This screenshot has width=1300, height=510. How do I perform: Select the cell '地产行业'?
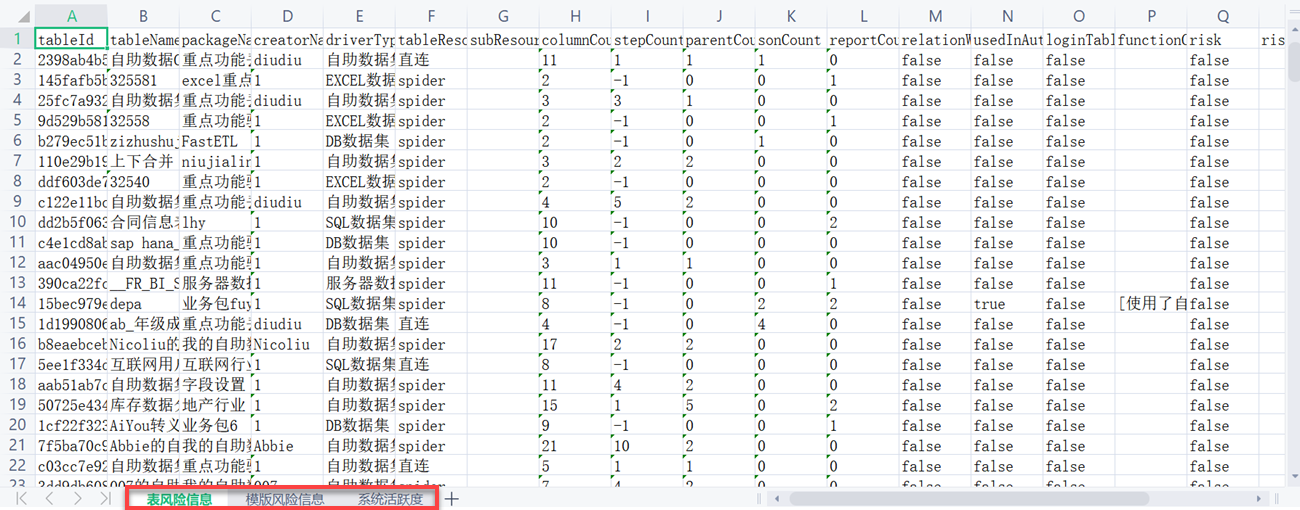[x=215, y=405]
